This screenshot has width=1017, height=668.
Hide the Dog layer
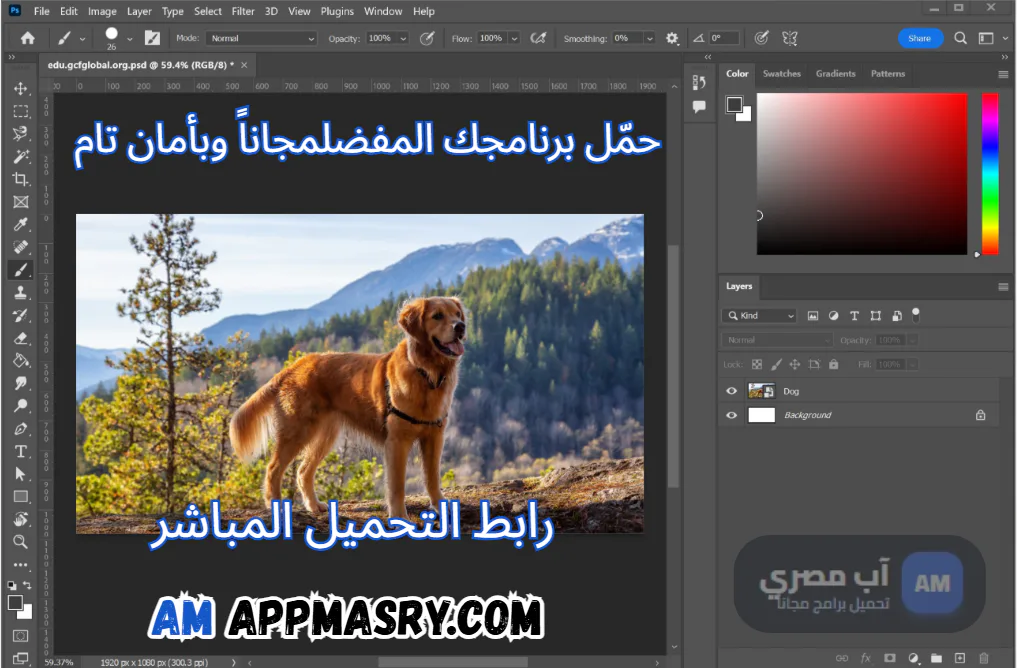pyautogui.click(x=732, y=391)
